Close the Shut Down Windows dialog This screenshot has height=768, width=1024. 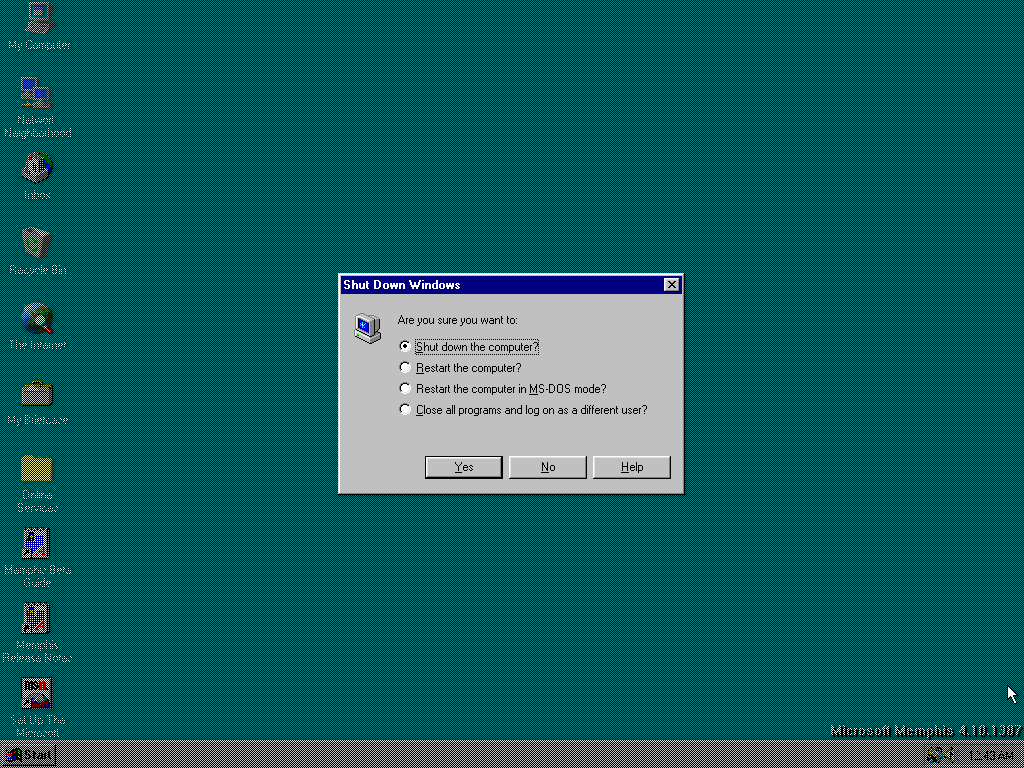coord(671,285)
